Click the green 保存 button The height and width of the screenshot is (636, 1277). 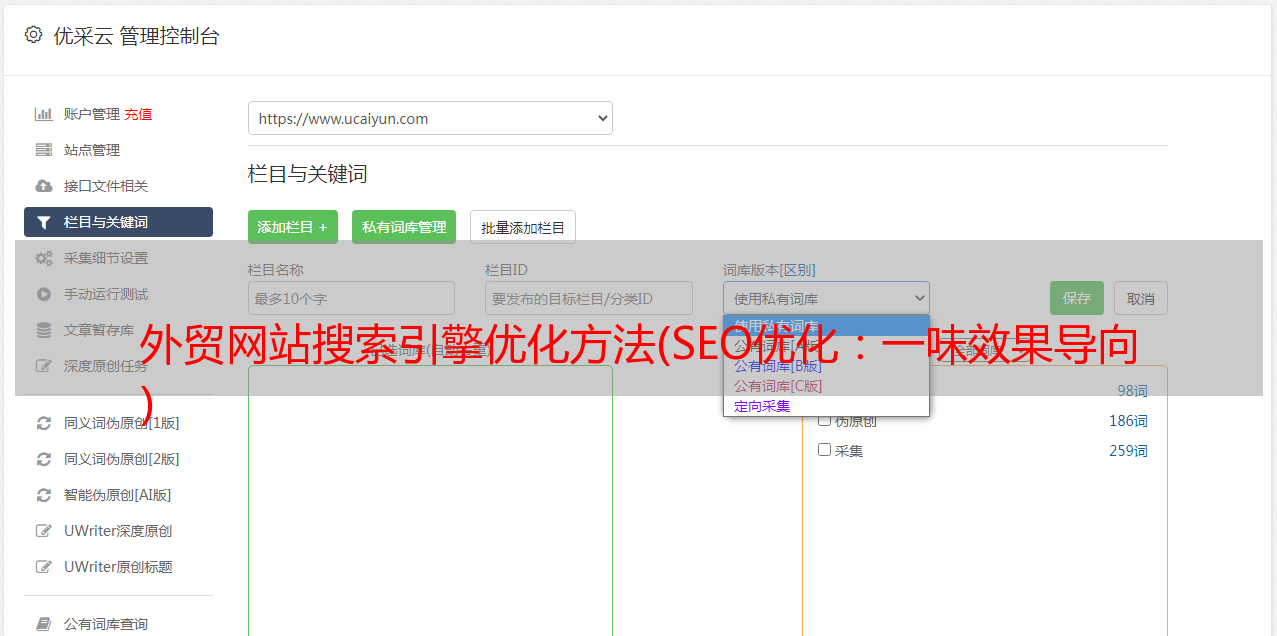point(1077,298)
